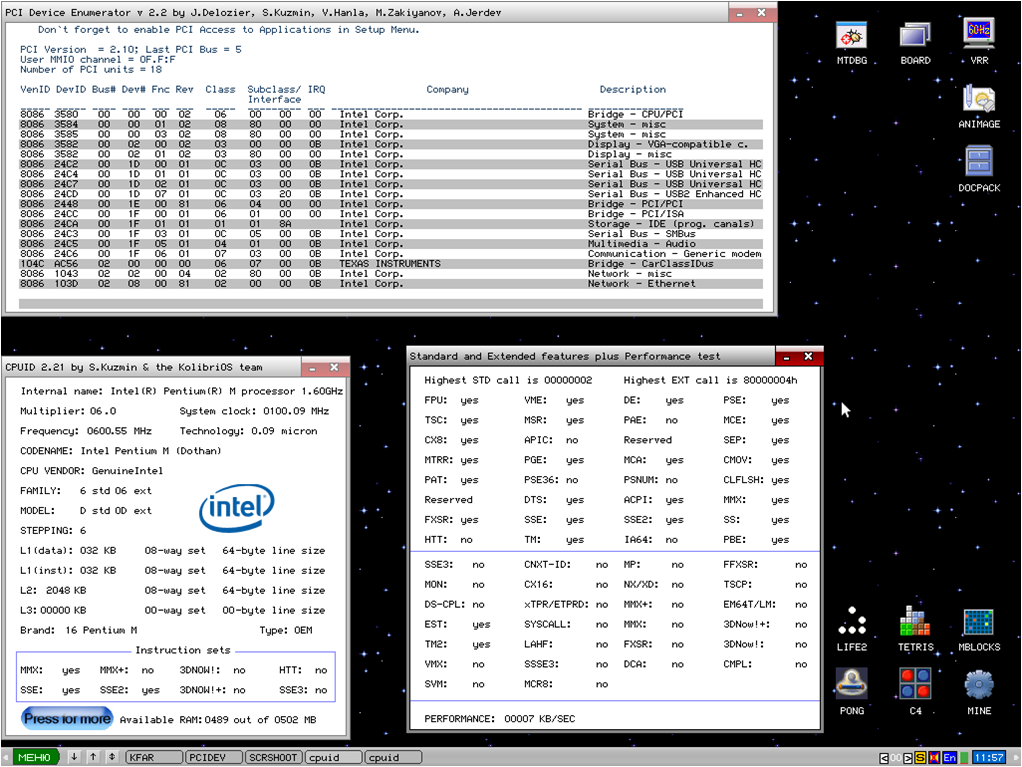Start the LIFE2 game icon
Image resolution: width=1022 pixels, height=767 pixels.
[x=851, y=624]
